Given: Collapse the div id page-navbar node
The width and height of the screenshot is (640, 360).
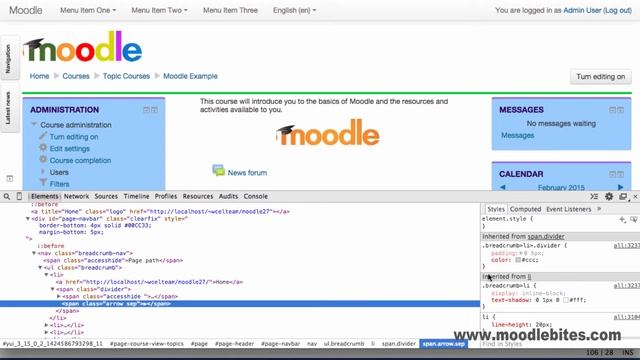Looking at the screenshot, I should point(28,219).
